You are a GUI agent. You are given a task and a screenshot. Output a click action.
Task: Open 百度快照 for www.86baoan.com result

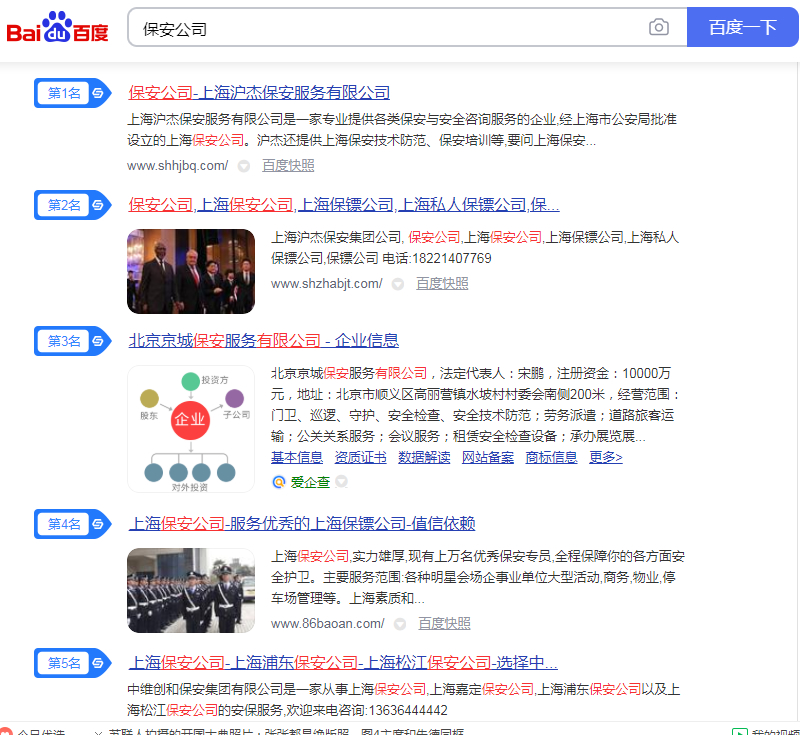(x=444, y=623)
